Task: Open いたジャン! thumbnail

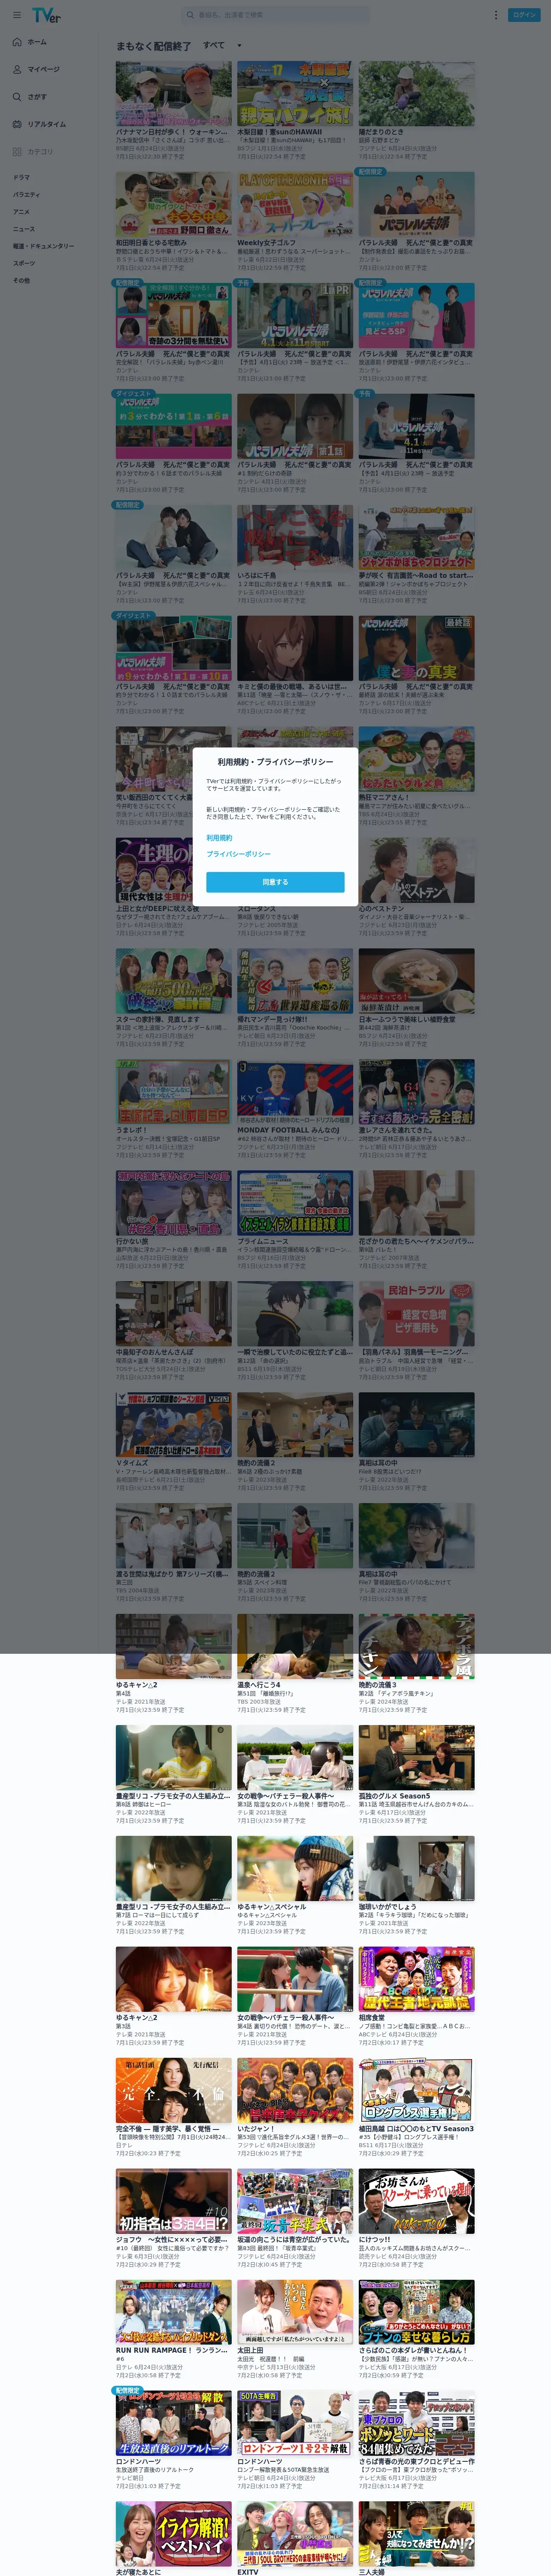Action: click(295, 2090)
